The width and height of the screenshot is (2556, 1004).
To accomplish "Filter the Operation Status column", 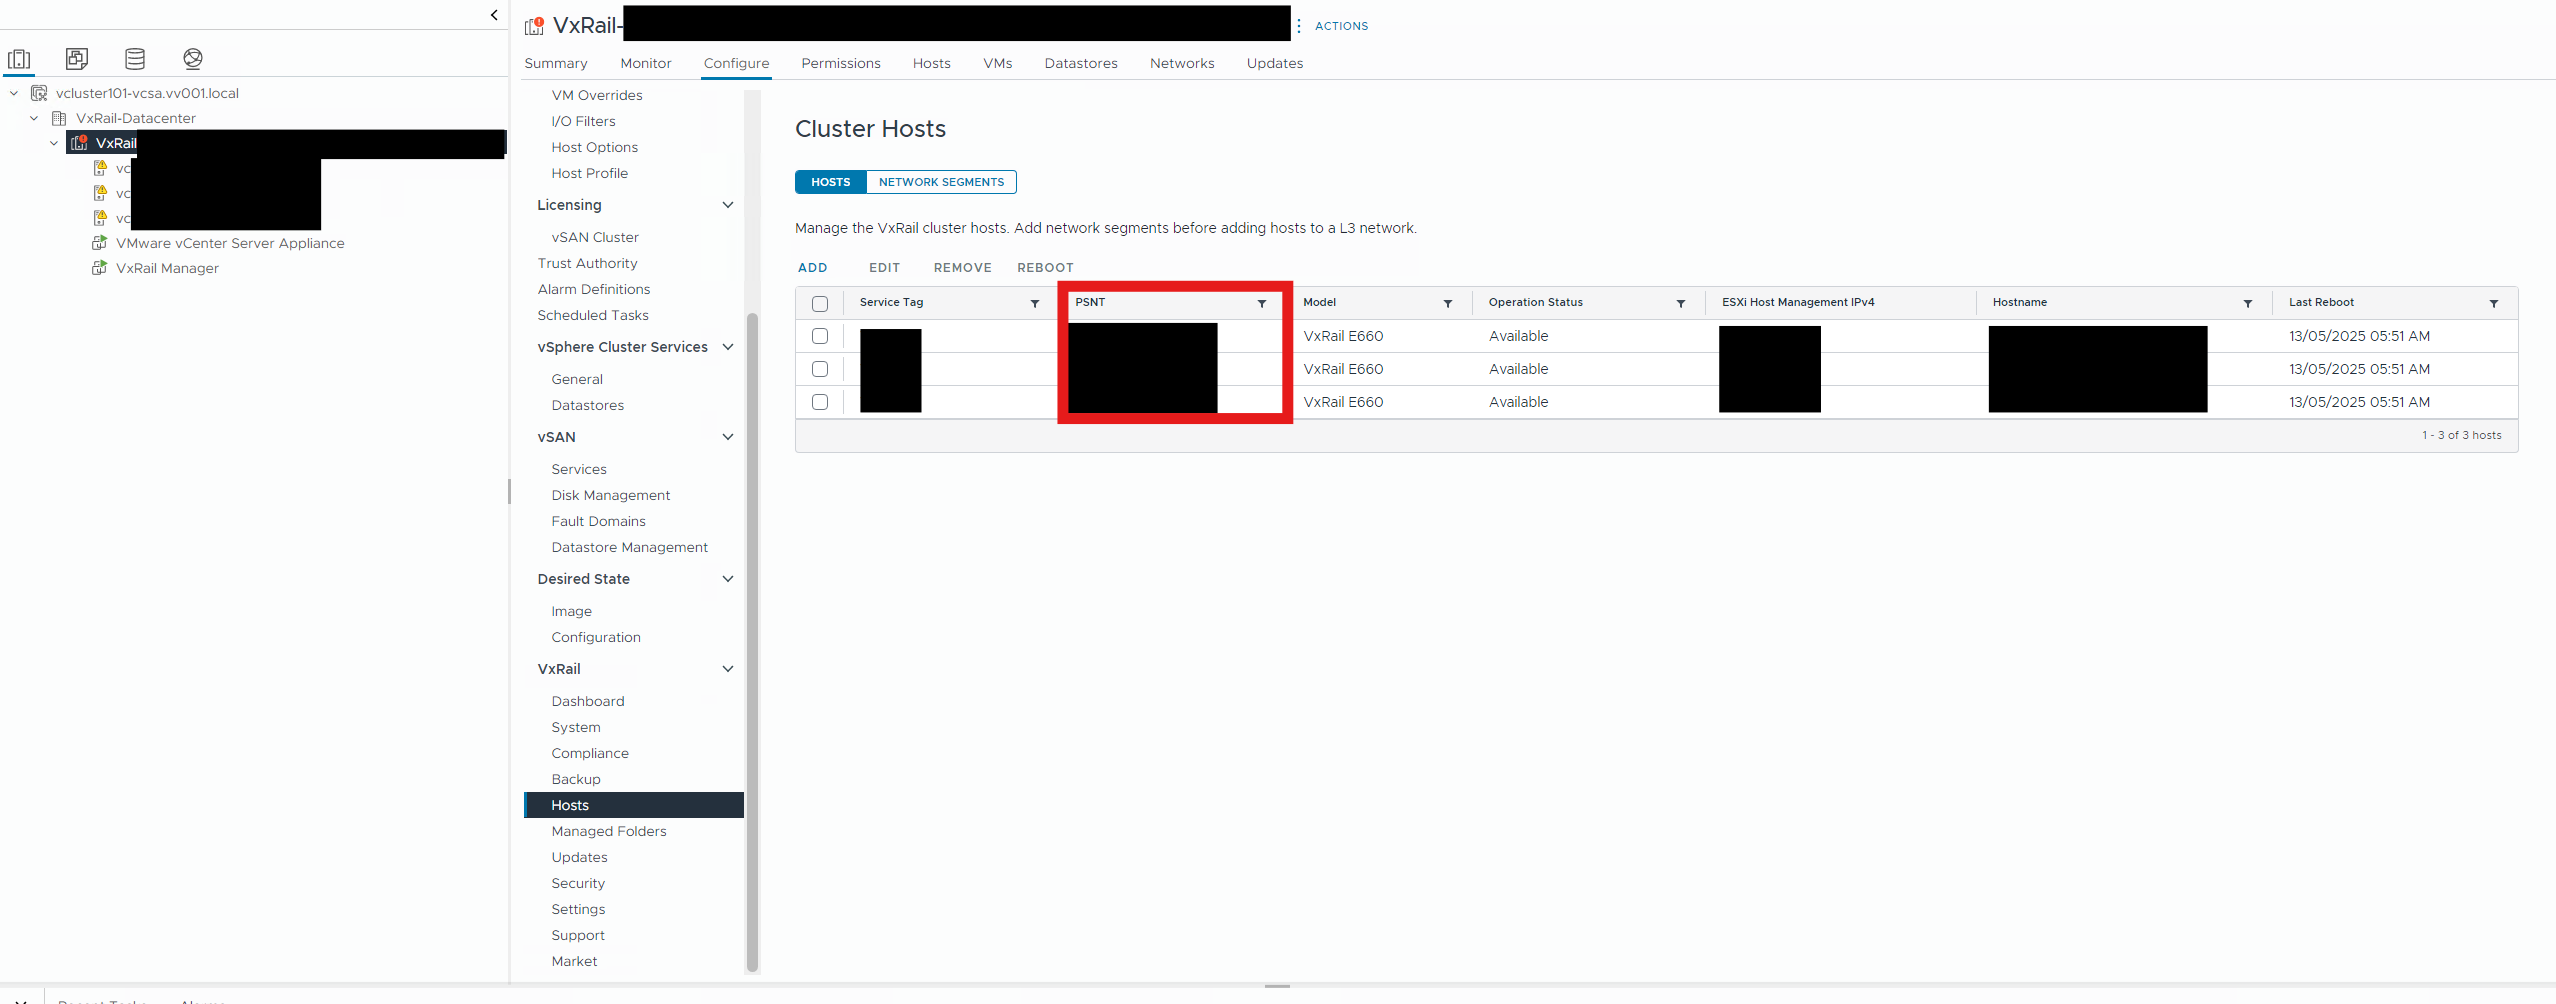I will tap(1681, 303).
